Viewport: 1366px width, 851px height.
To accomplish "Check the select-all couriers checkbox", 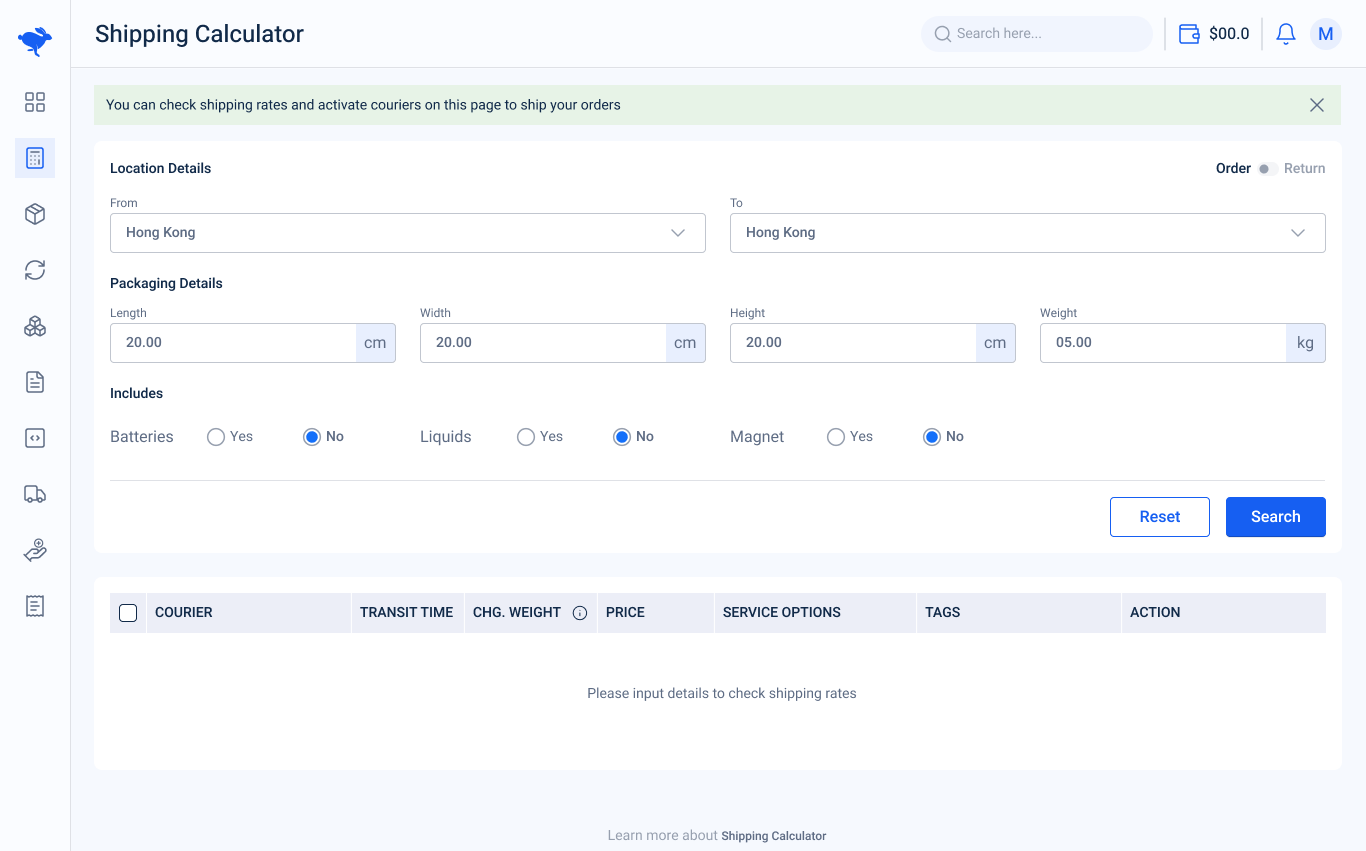I will click(x=128, y=613).
